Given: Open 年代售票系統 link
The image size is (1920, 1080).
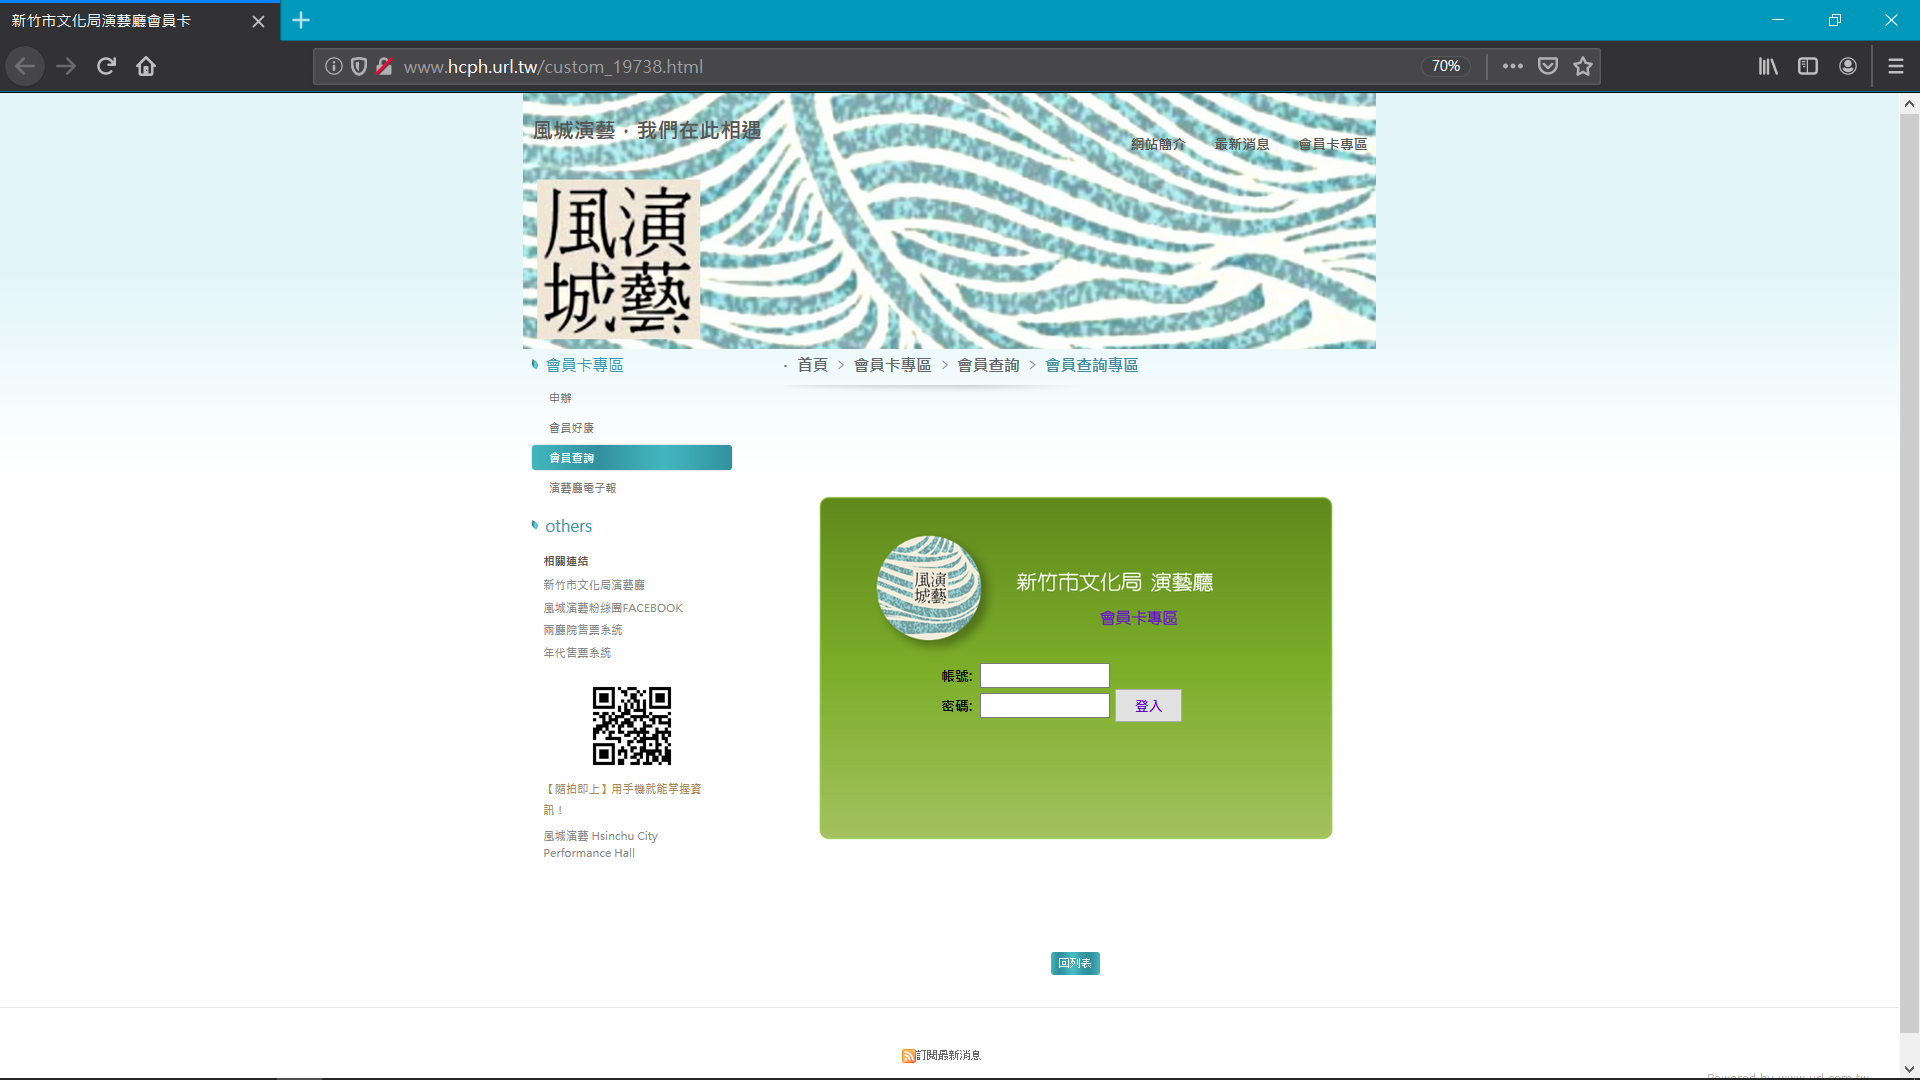Looking at the screenshot, I should pos(577,653).
